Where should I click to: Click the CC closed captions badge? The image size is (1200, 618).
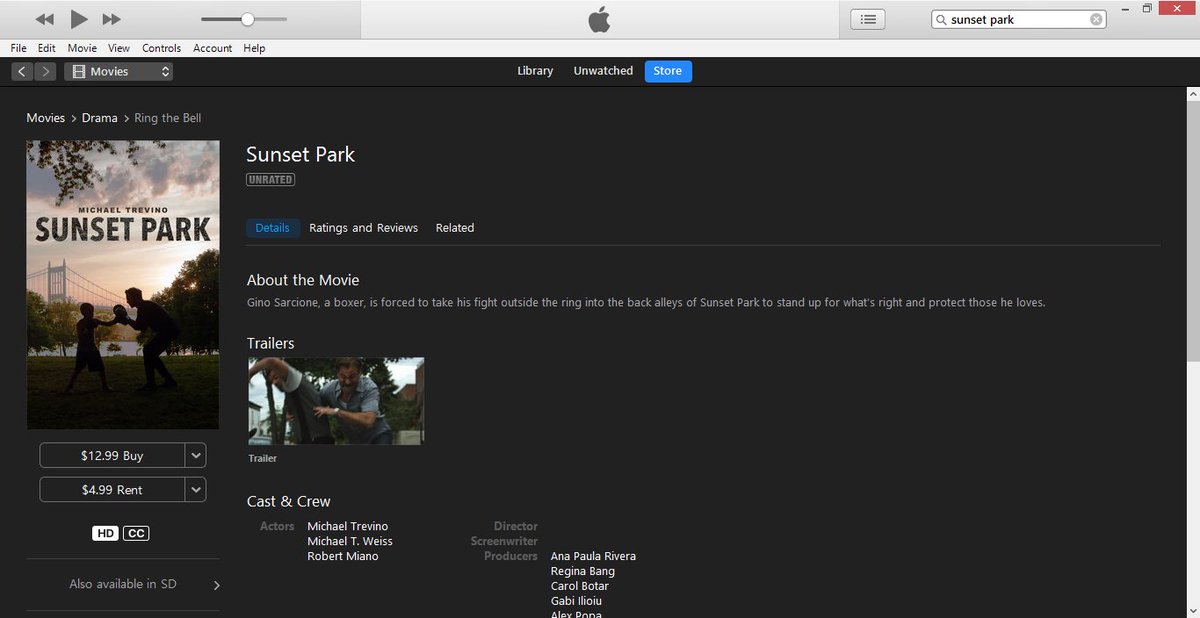pos(136,534)
